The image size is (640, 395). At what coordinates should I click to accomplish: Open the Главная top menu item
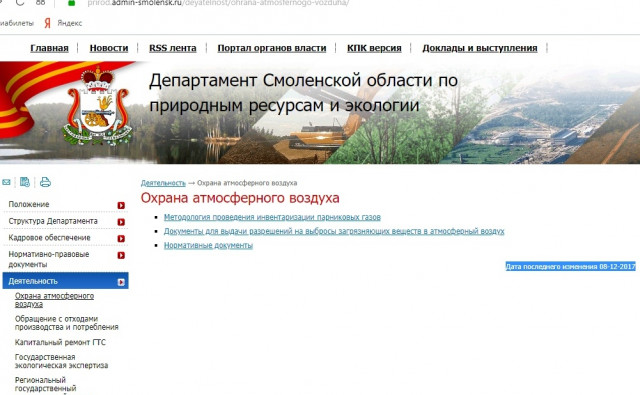49,48
